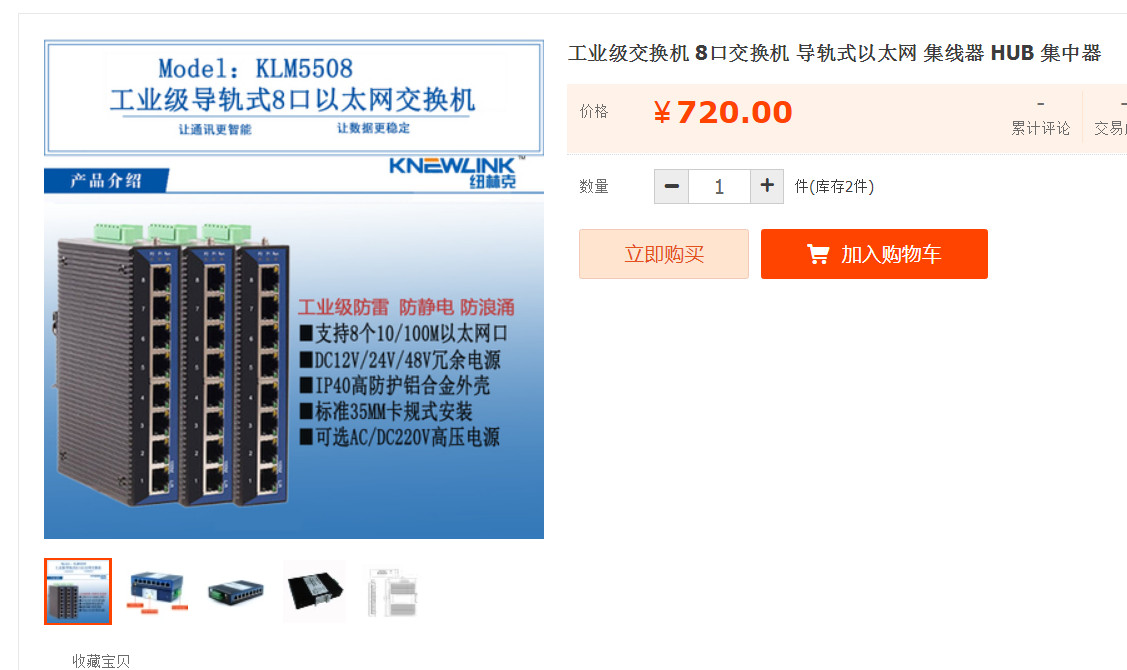Click the 加入购物车 add to cart button
1127x670 pixels.
point(874,254)
